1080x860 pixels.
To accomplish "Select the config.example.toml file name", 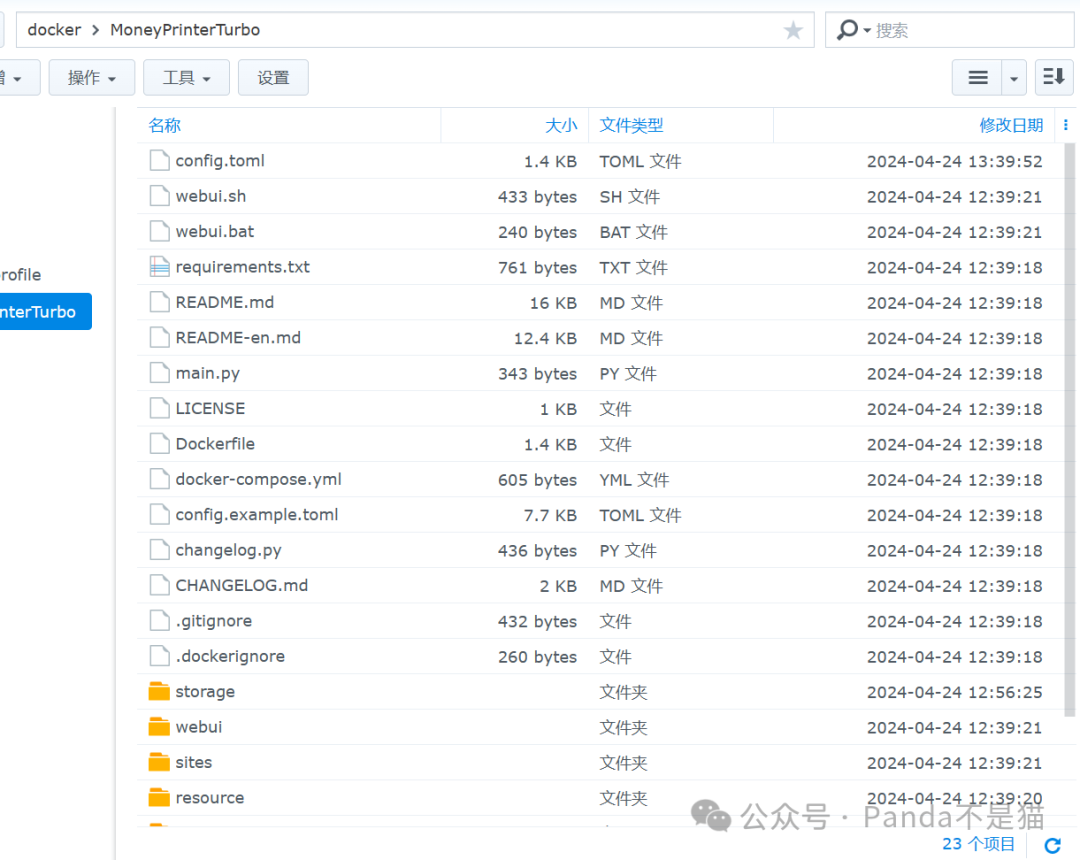I will pos(257,514).
